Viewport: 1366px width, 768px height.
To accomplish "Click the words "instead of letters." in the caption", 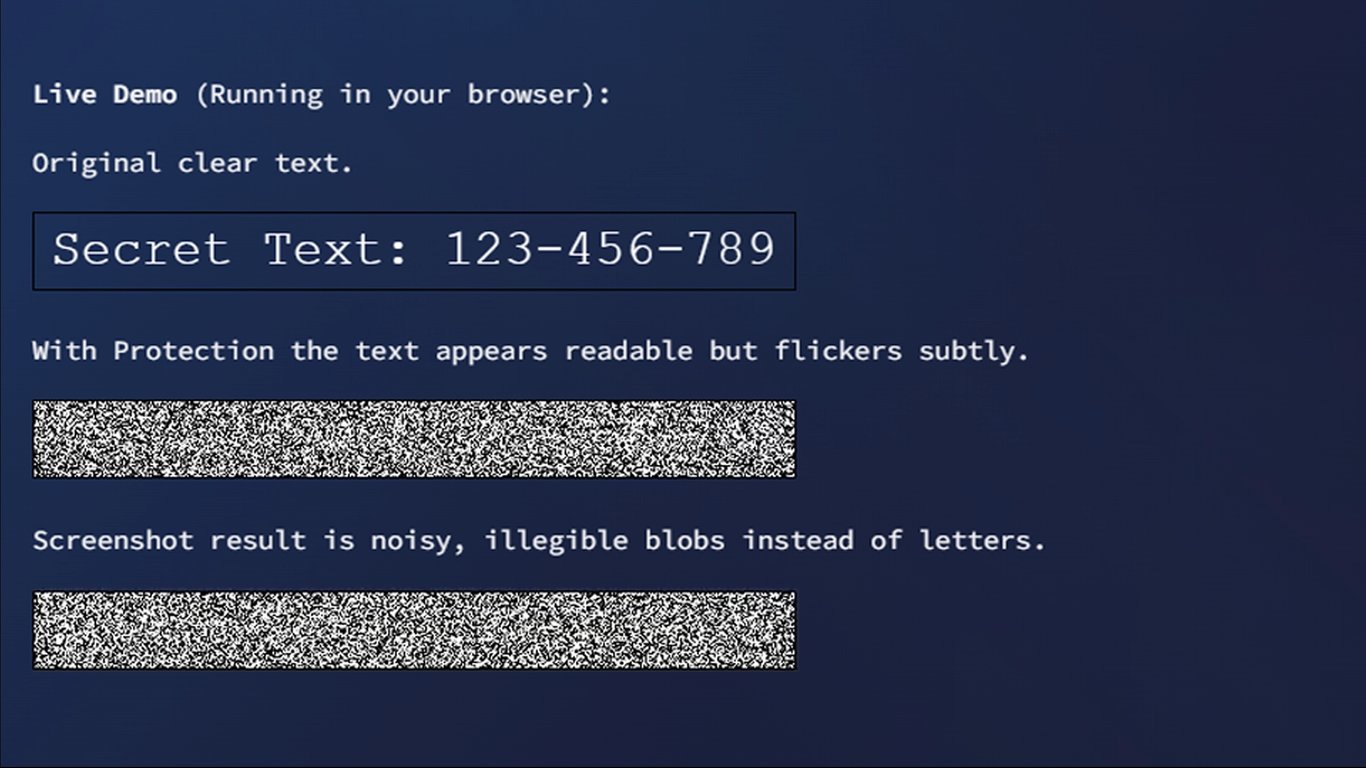I will click(x=894, y=542).
